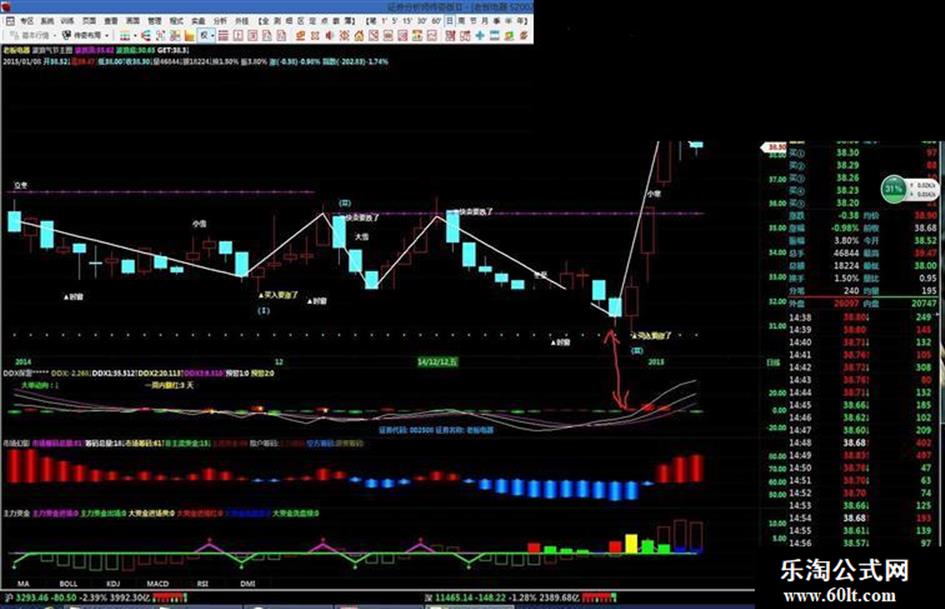Image resolution: width=945 pixels, height=609 pixels.
Task: Open the grid list dropdown in toolbar
Action: [136, 36]
